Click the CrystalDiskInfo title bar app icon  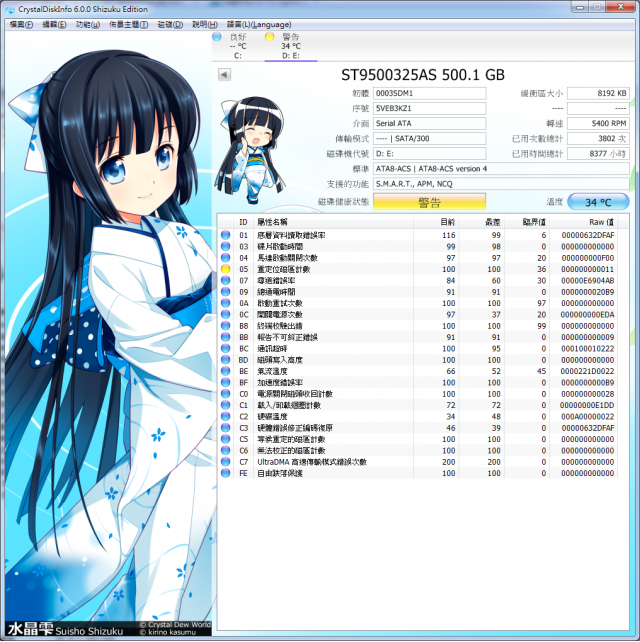(9, 9)
